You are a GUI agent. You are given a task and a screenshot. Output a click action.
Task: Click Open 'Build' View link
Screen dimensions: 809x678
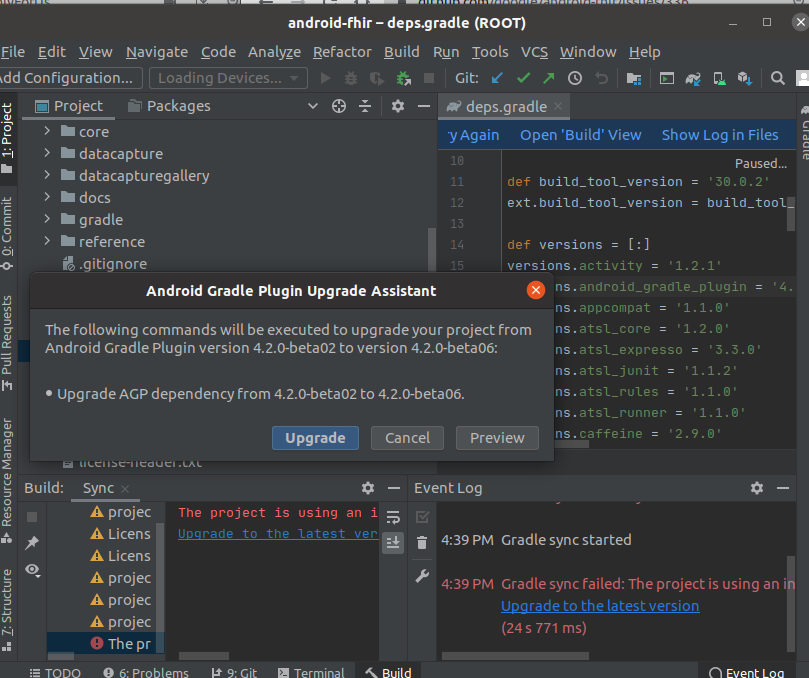click(580, 135)
